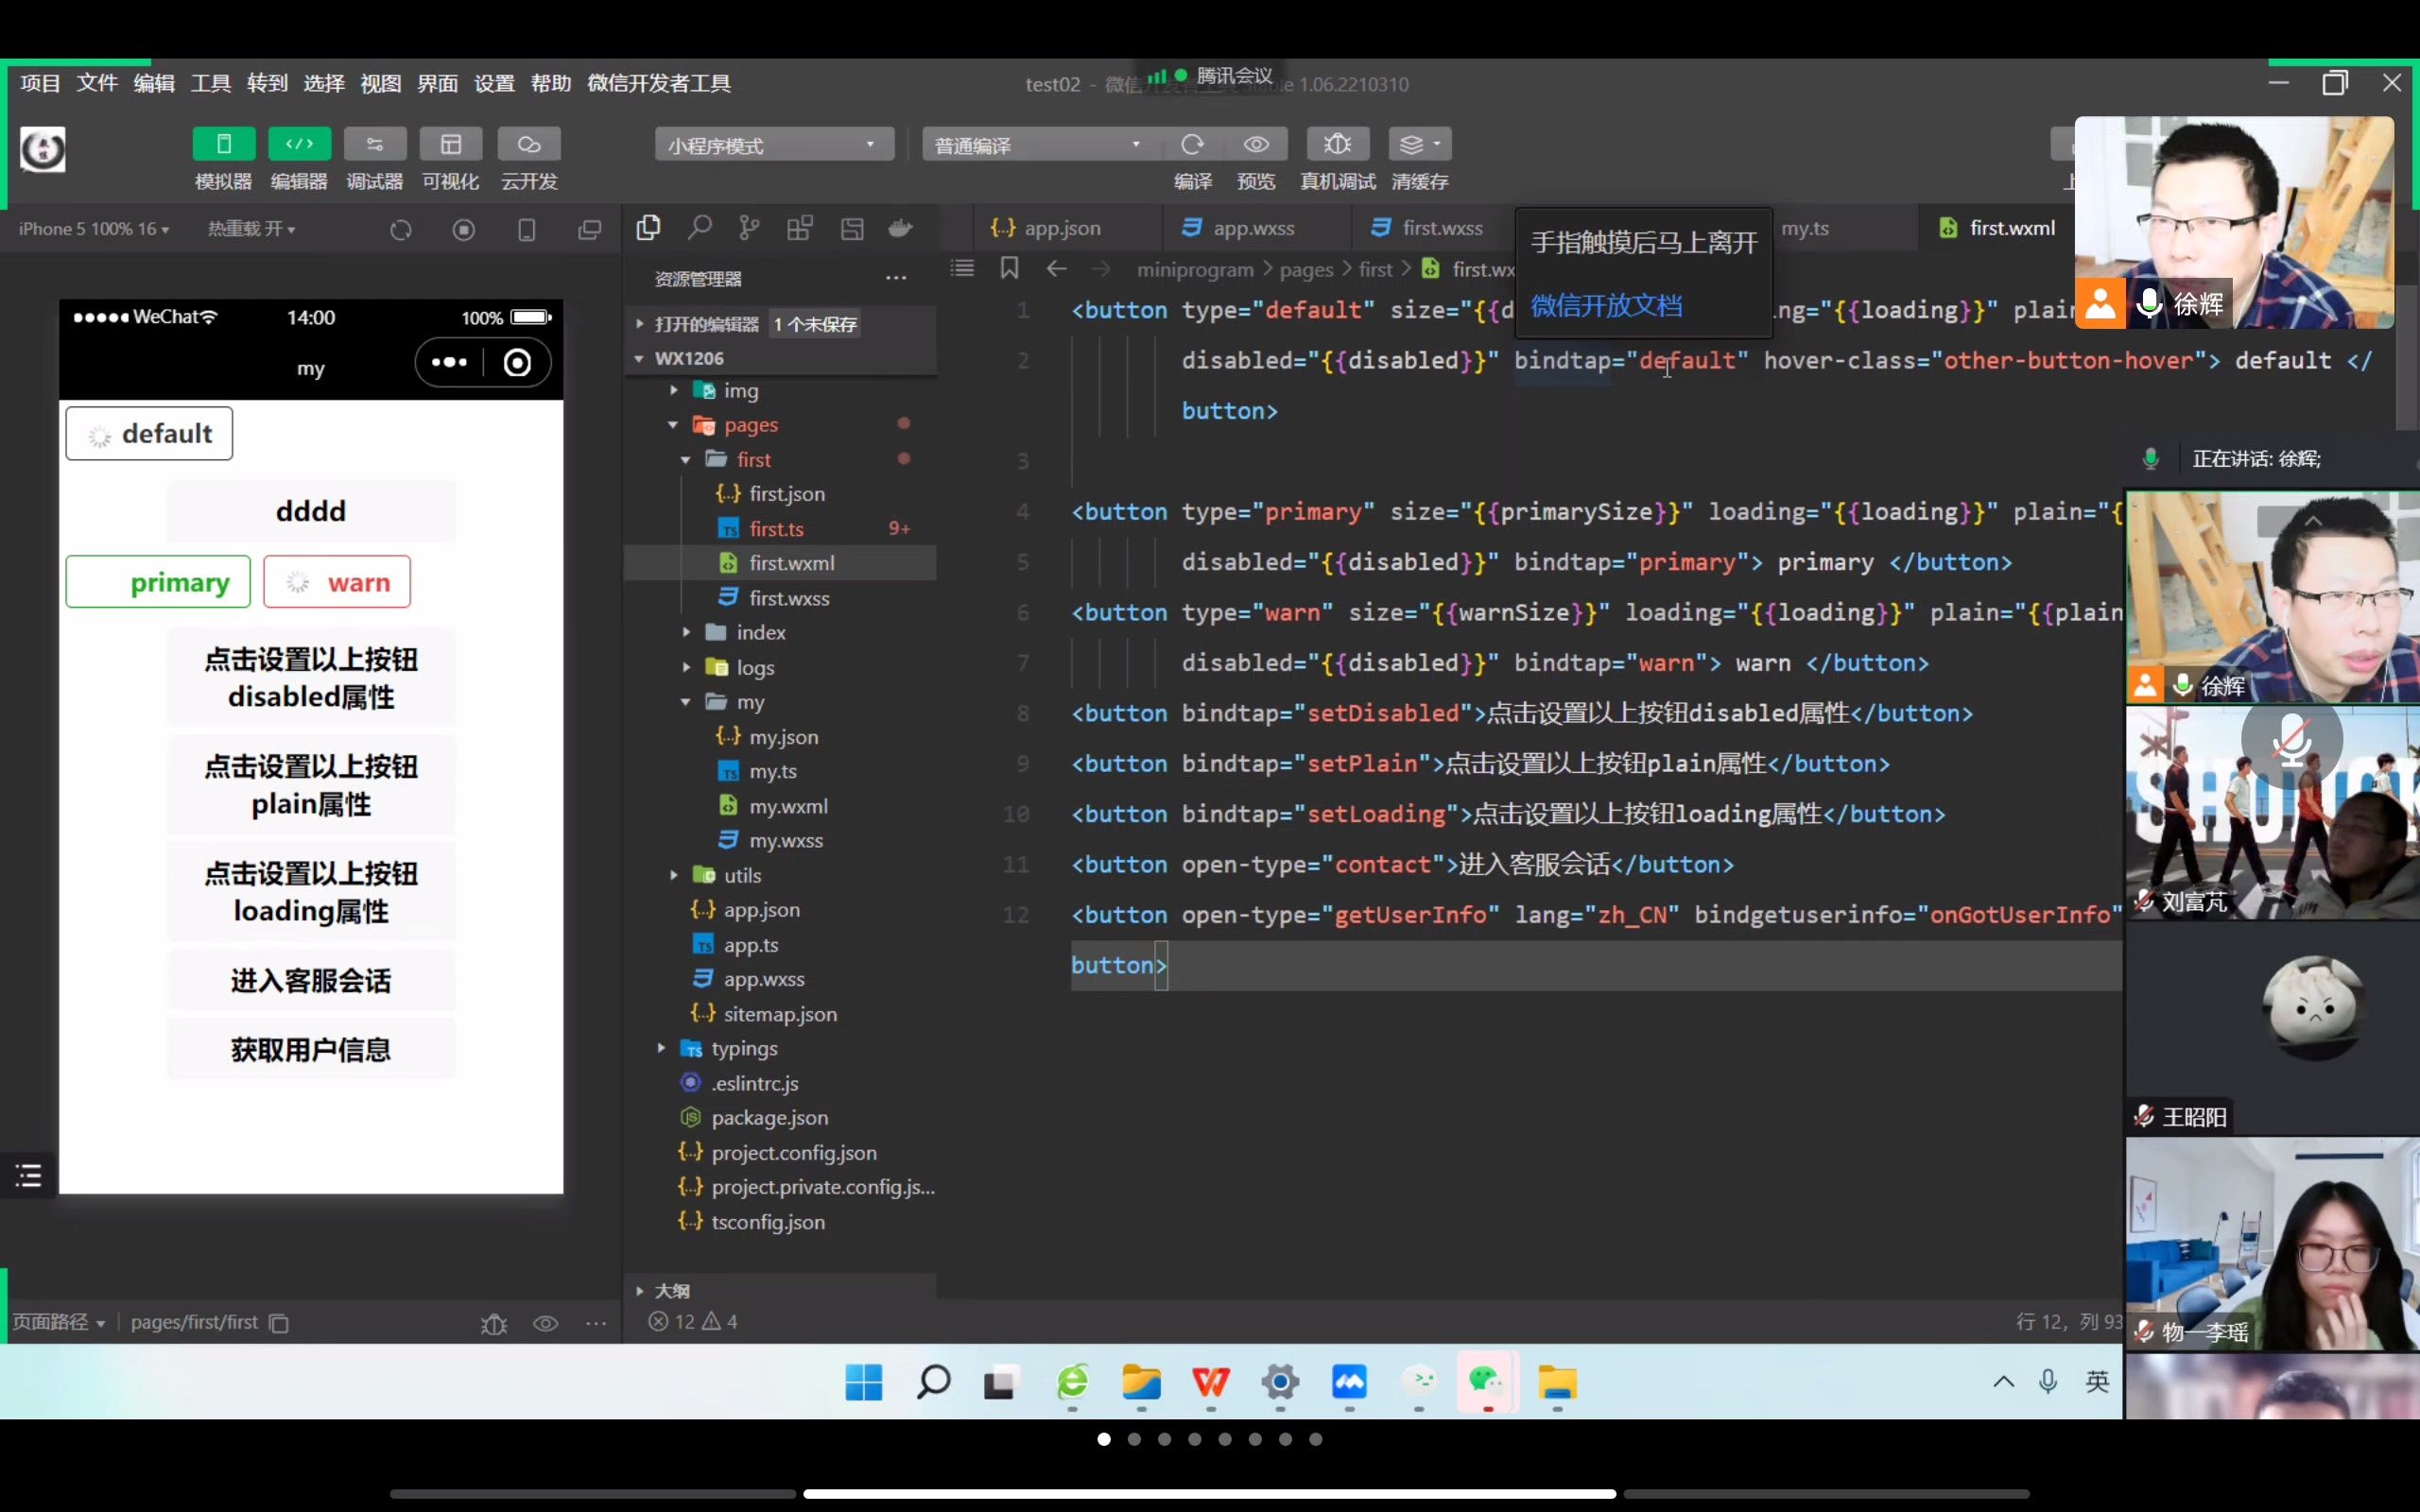Image resolution: width=2420 pixels, height=1512 pixels.
Task: Click the compile refresh icon
Action: pos(1192,145)
